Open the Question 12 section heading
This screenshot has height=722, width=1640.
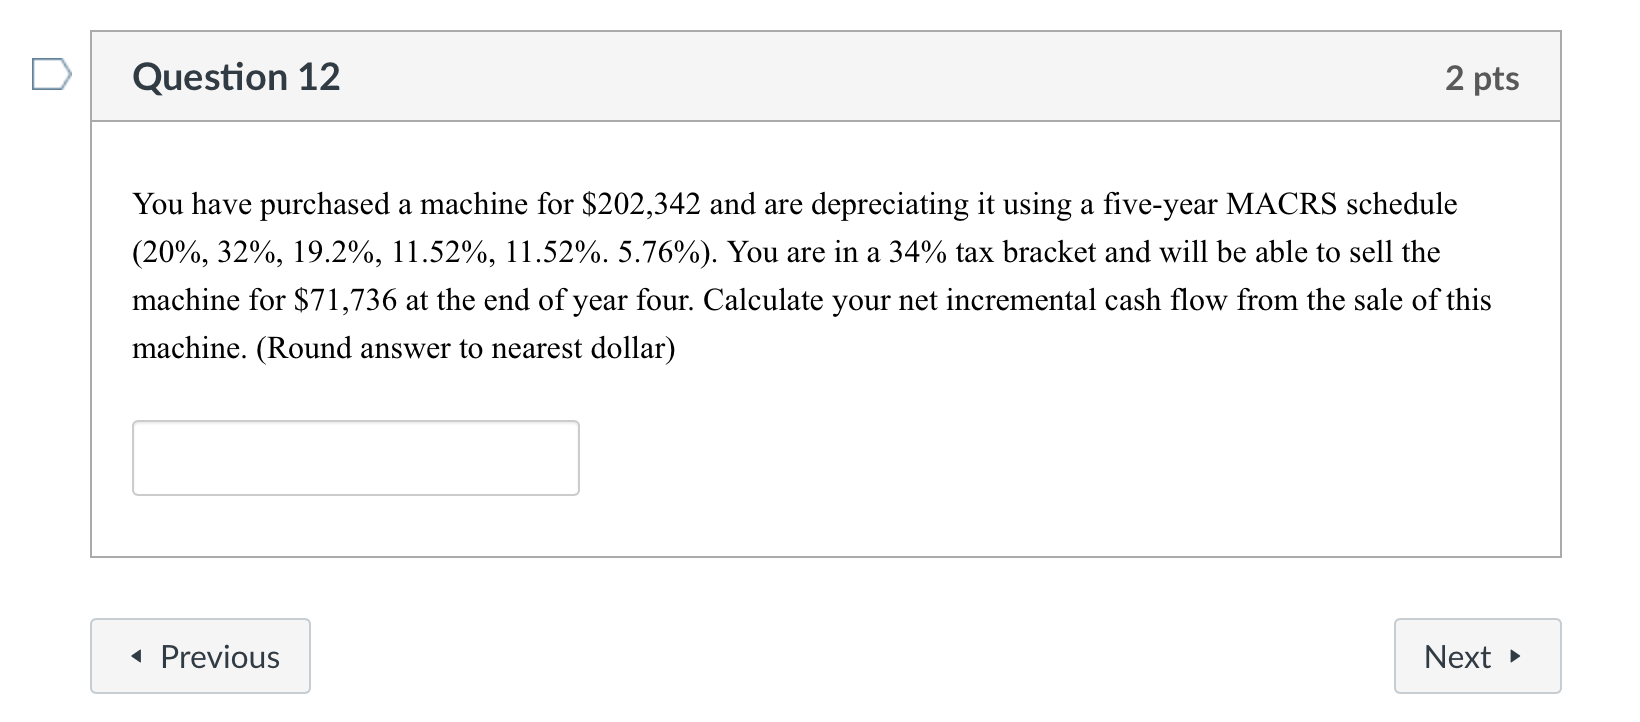click(x=236, y=76)
